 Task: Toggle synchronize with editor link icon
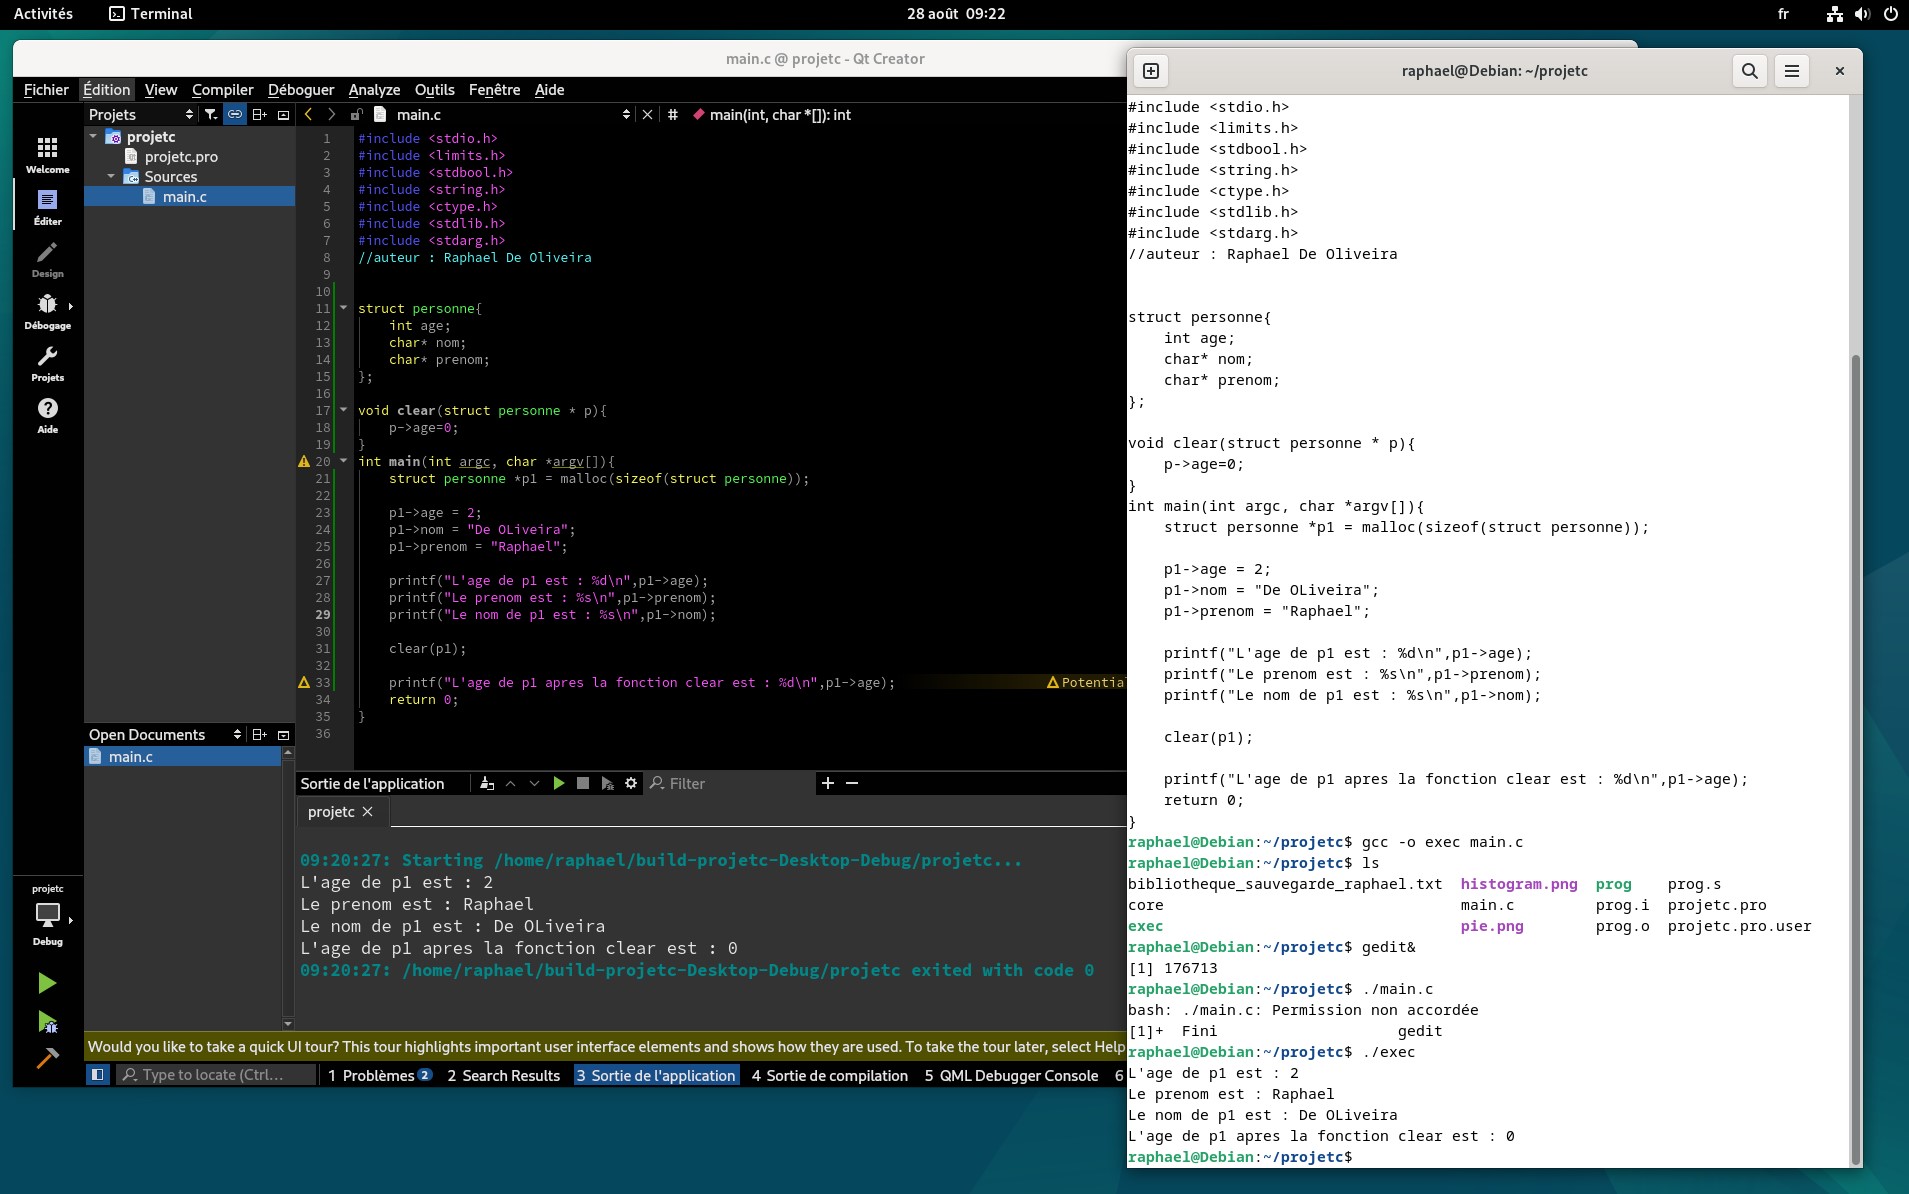[x=235, y=115]
